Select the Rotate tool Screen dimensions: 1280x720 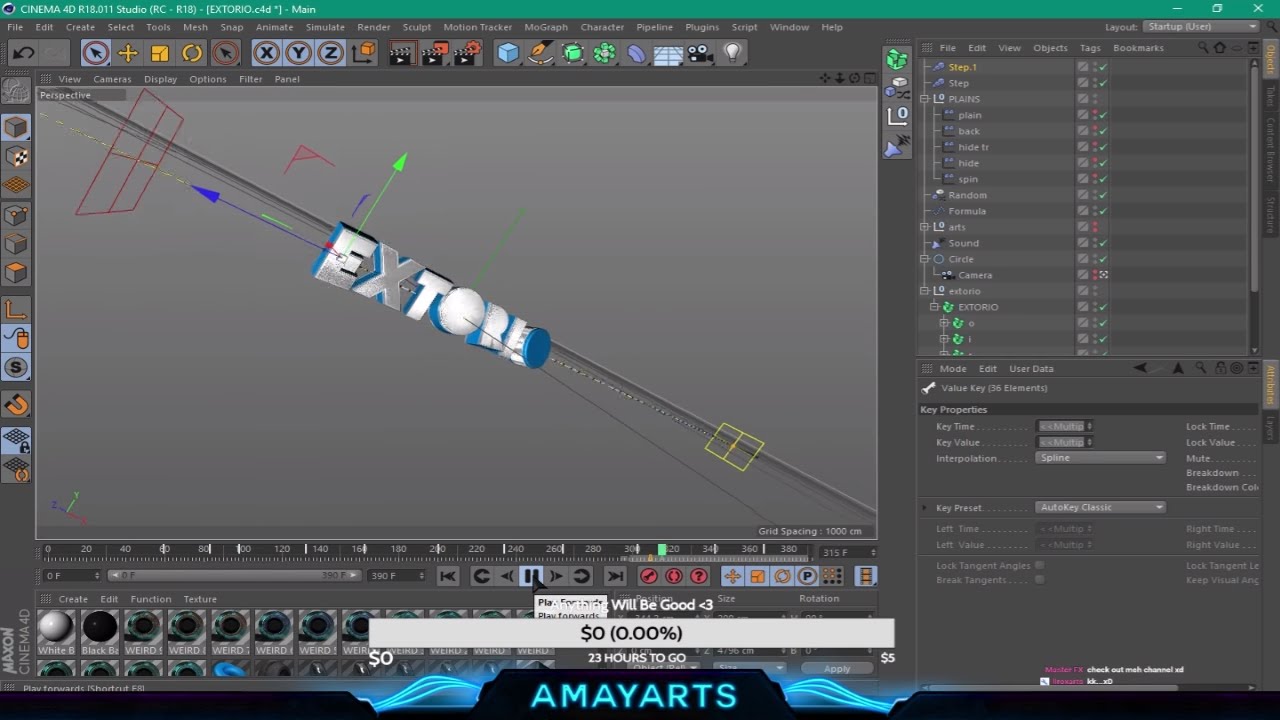click(192, 53)
